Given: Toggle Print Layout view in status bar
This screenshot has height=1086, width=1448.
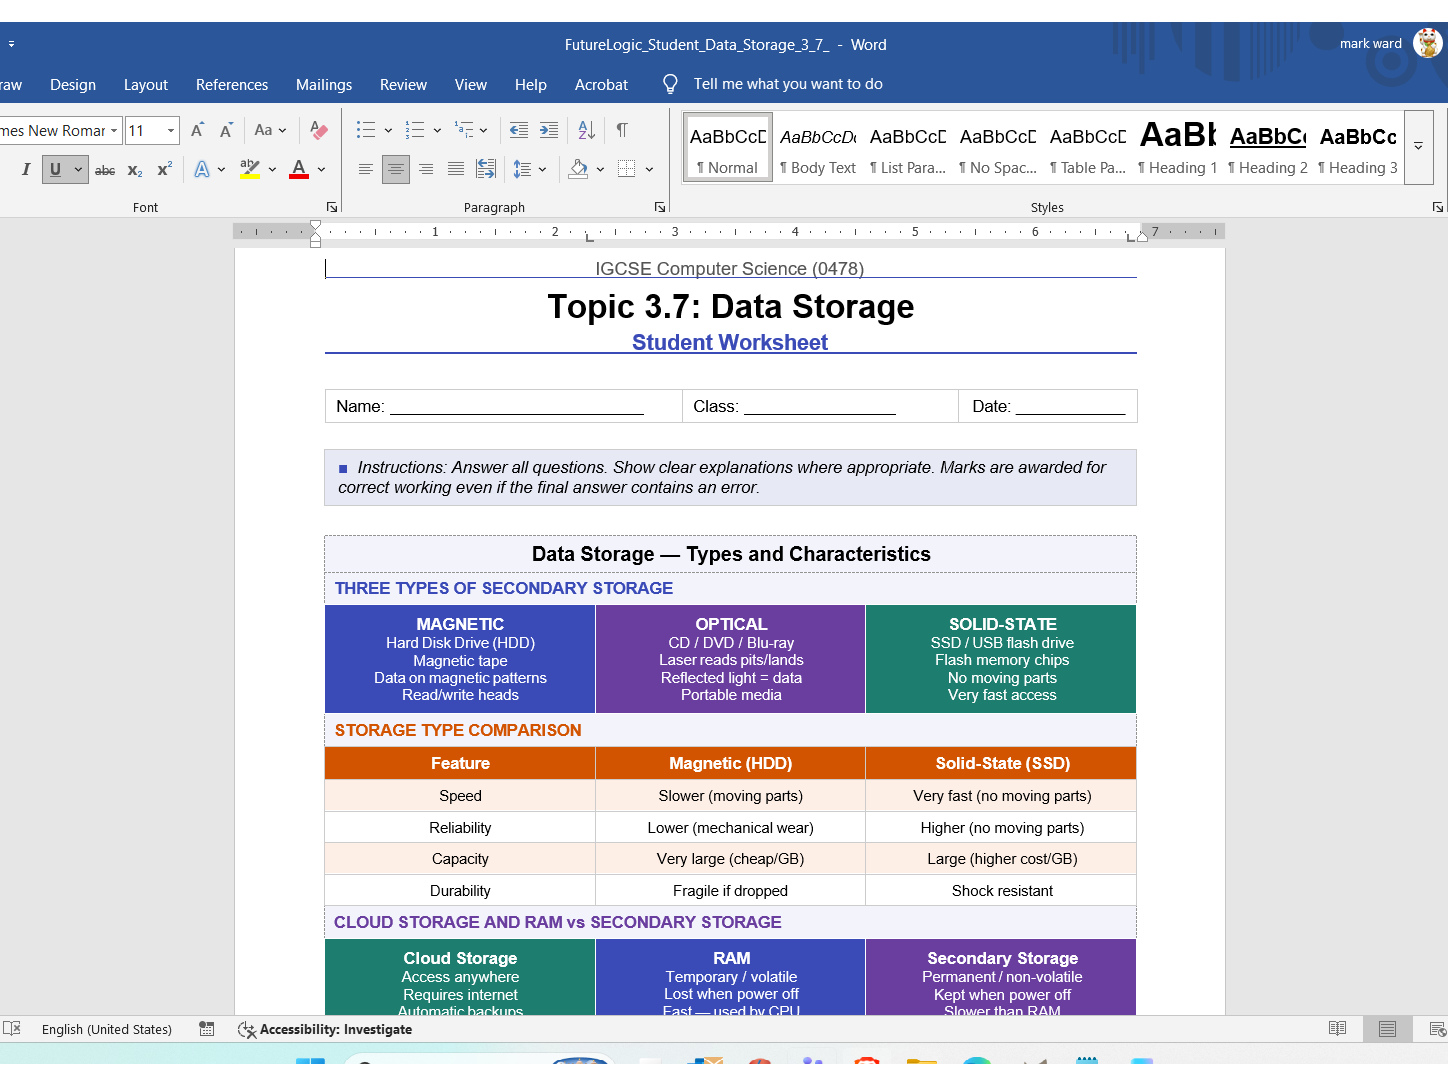Looking at the screenshot, I should click(1387, 1028).
